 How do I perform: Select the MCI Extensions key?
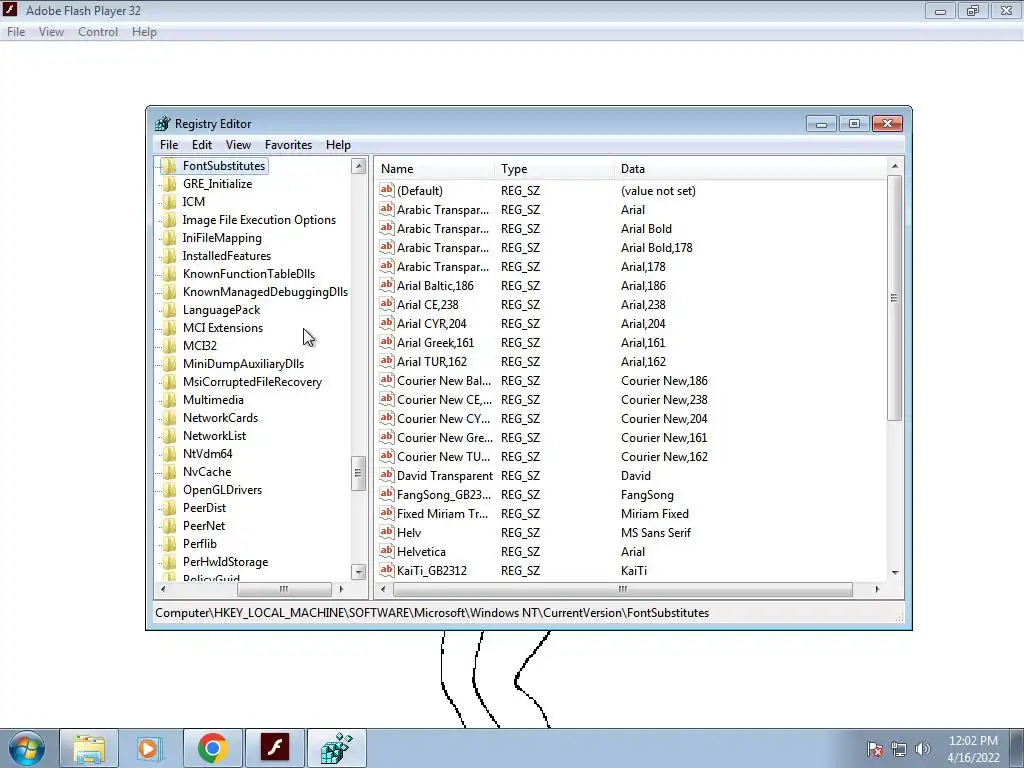[x=223, y=328]
